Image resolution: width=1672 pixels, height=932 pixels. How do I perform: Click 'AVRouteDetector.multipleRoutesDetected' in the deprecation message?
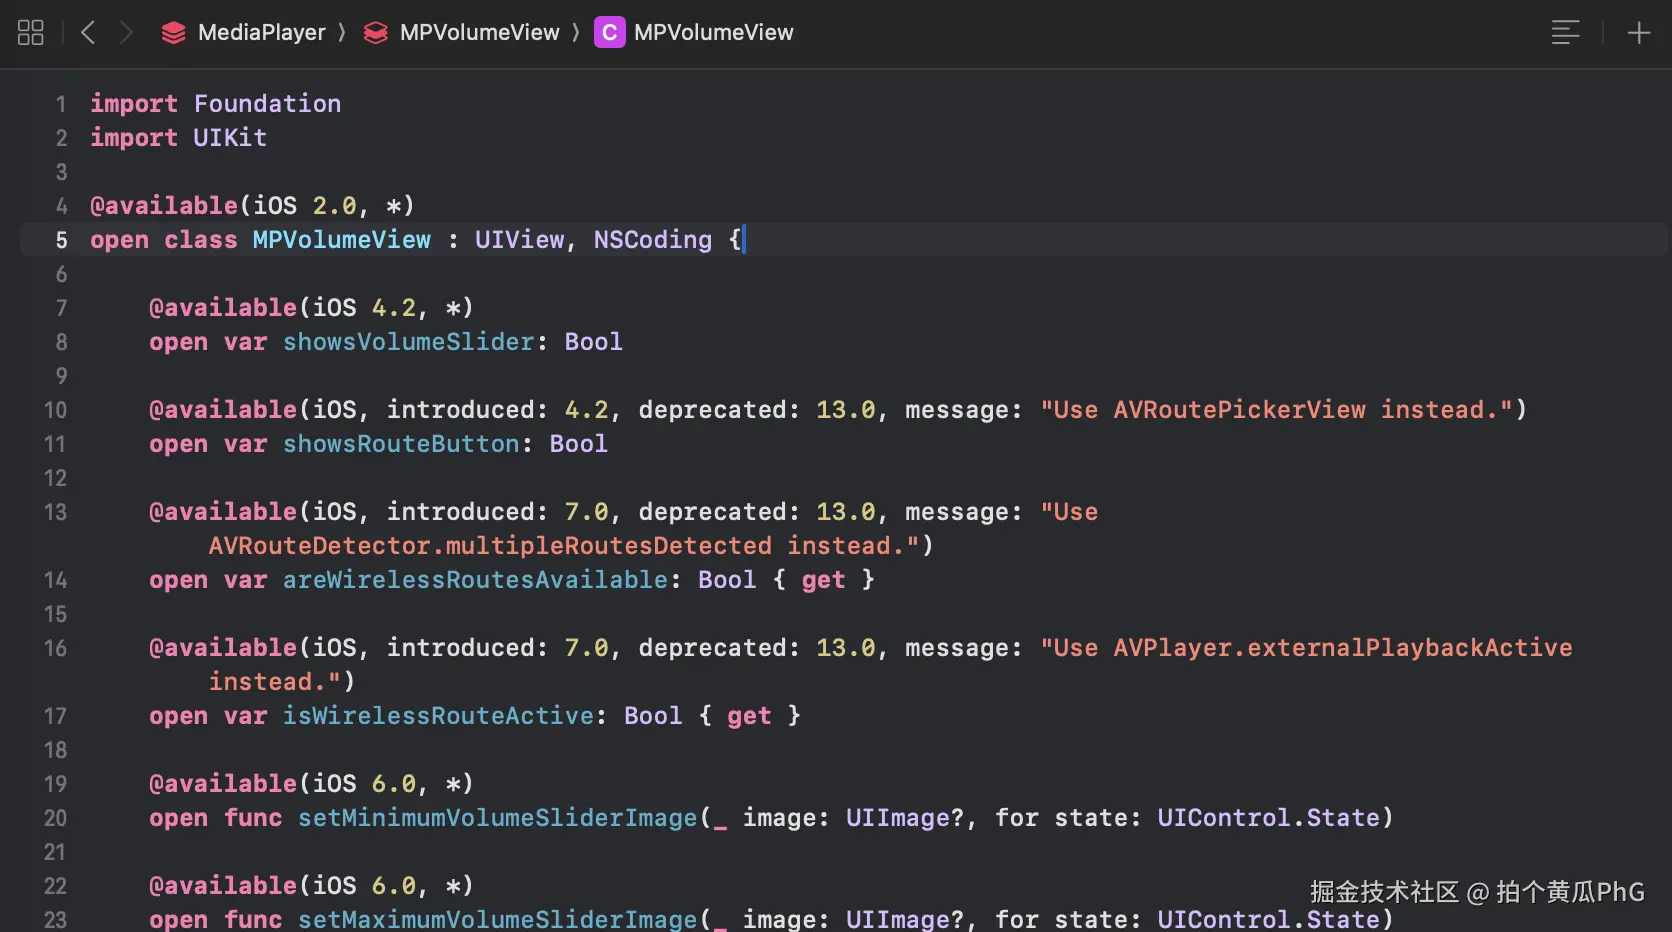point(490,546)
